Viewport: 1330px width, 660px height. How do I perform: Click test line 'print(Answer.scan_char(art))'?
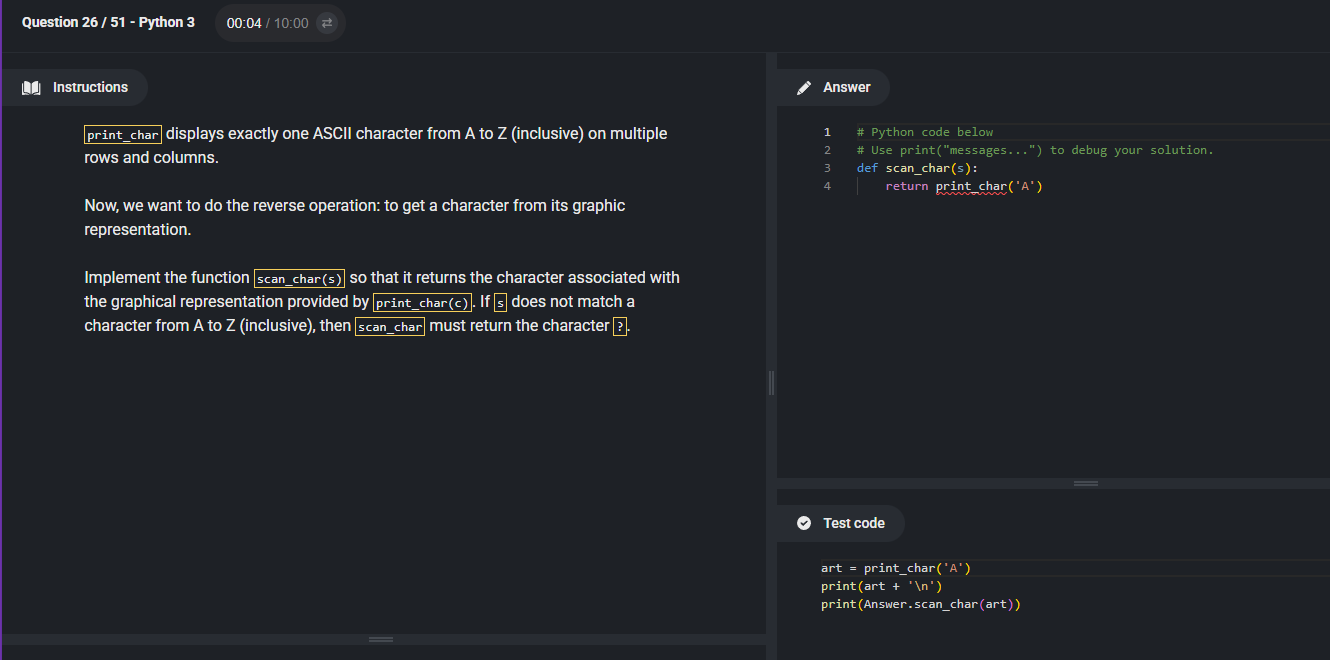point(920,604)
